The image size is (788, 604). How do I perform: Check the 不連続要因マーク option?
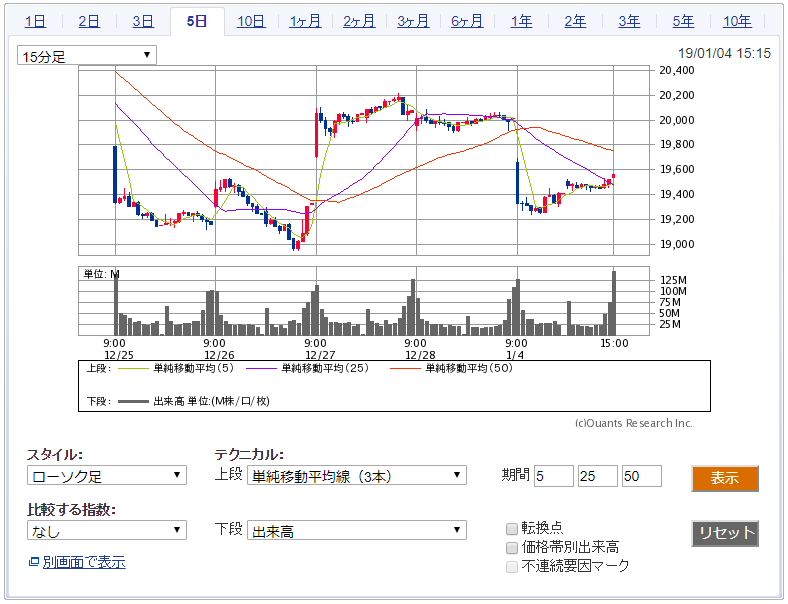(512, 566)
